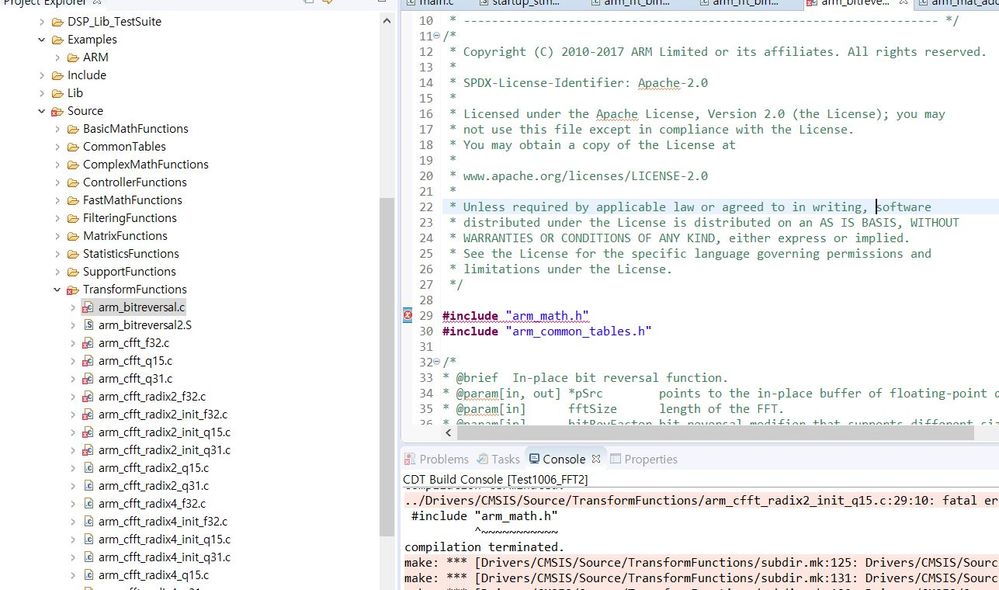Select arm_cfft_radix4_init_f32.c in the tree
This screenshot has width=999, height=590.
point(162,521)
